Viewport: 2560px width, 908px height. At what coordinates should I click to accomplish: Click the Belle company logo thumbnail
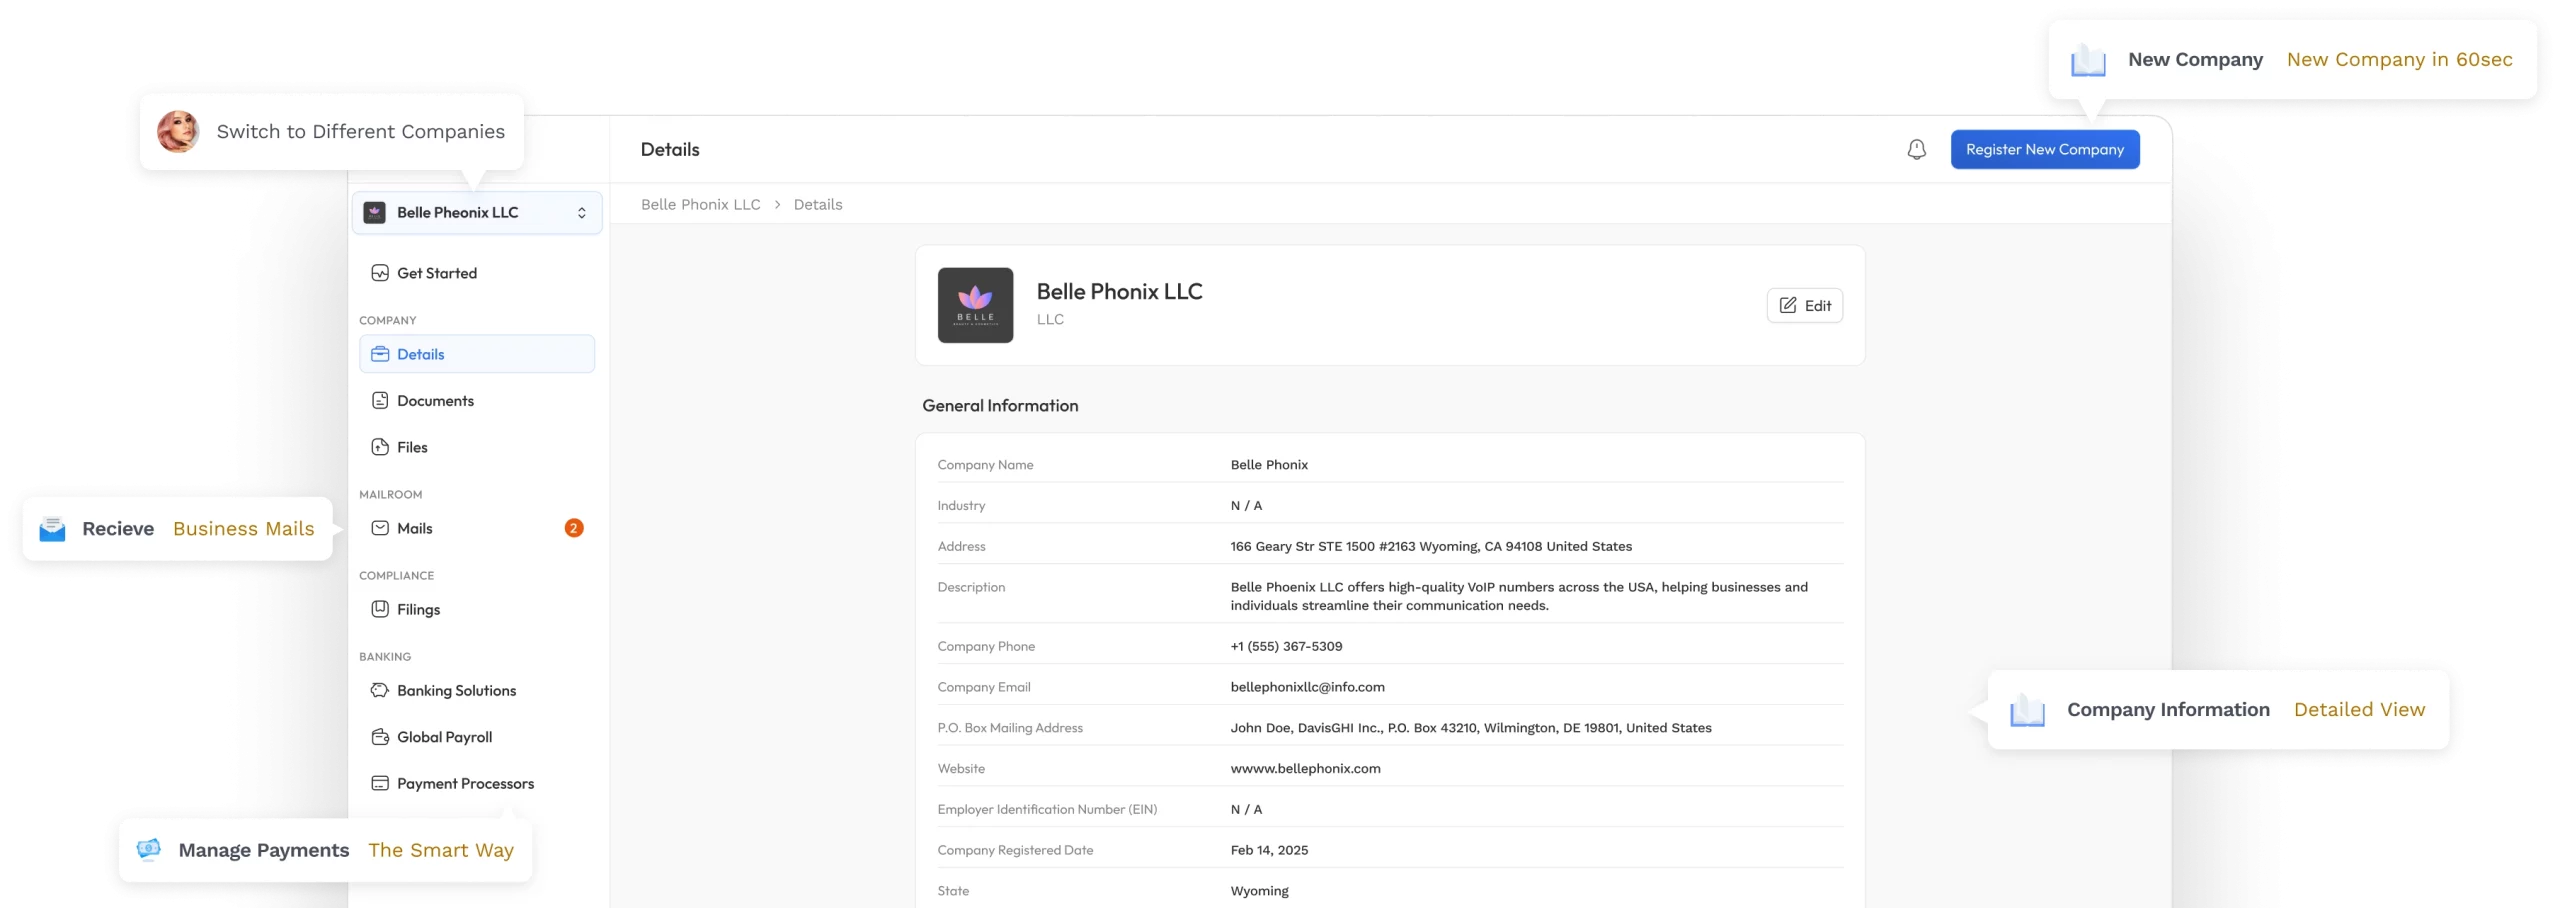975,305
